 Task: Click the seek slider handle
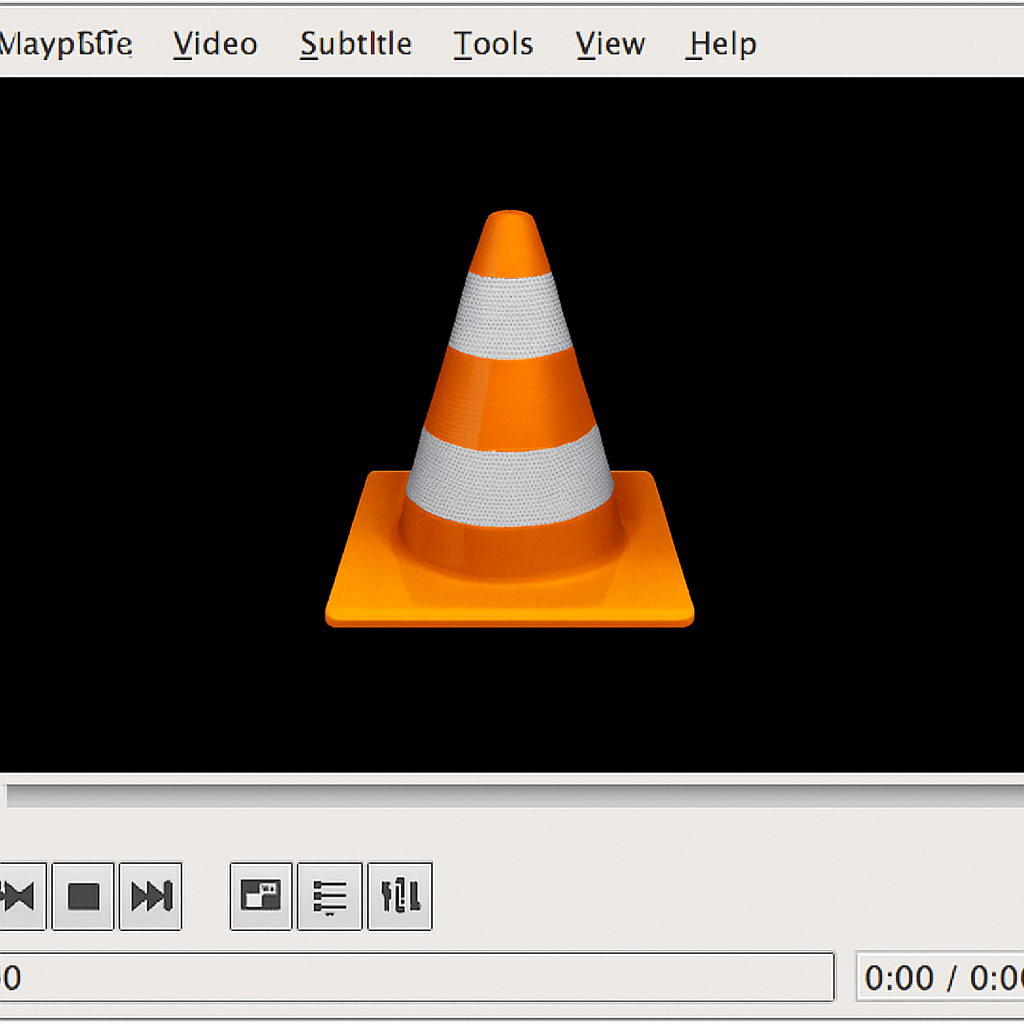tap(8, 795)
